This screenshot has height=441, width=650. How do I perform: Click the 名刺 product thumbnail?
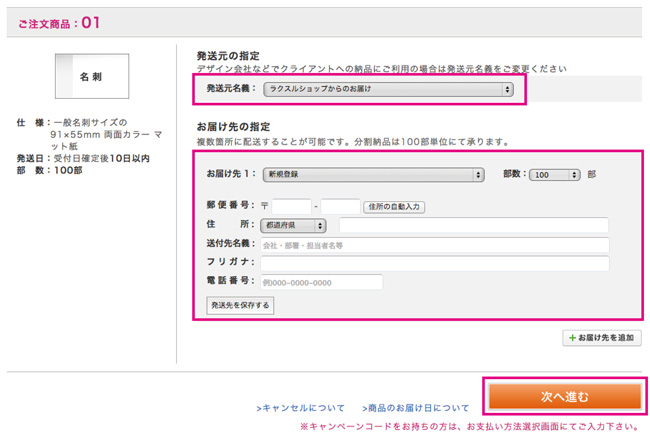(91, 76)
